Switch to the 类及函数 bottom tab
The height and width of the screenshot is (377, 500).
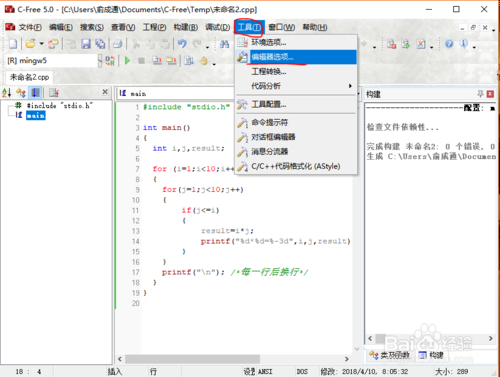point(389,355)
